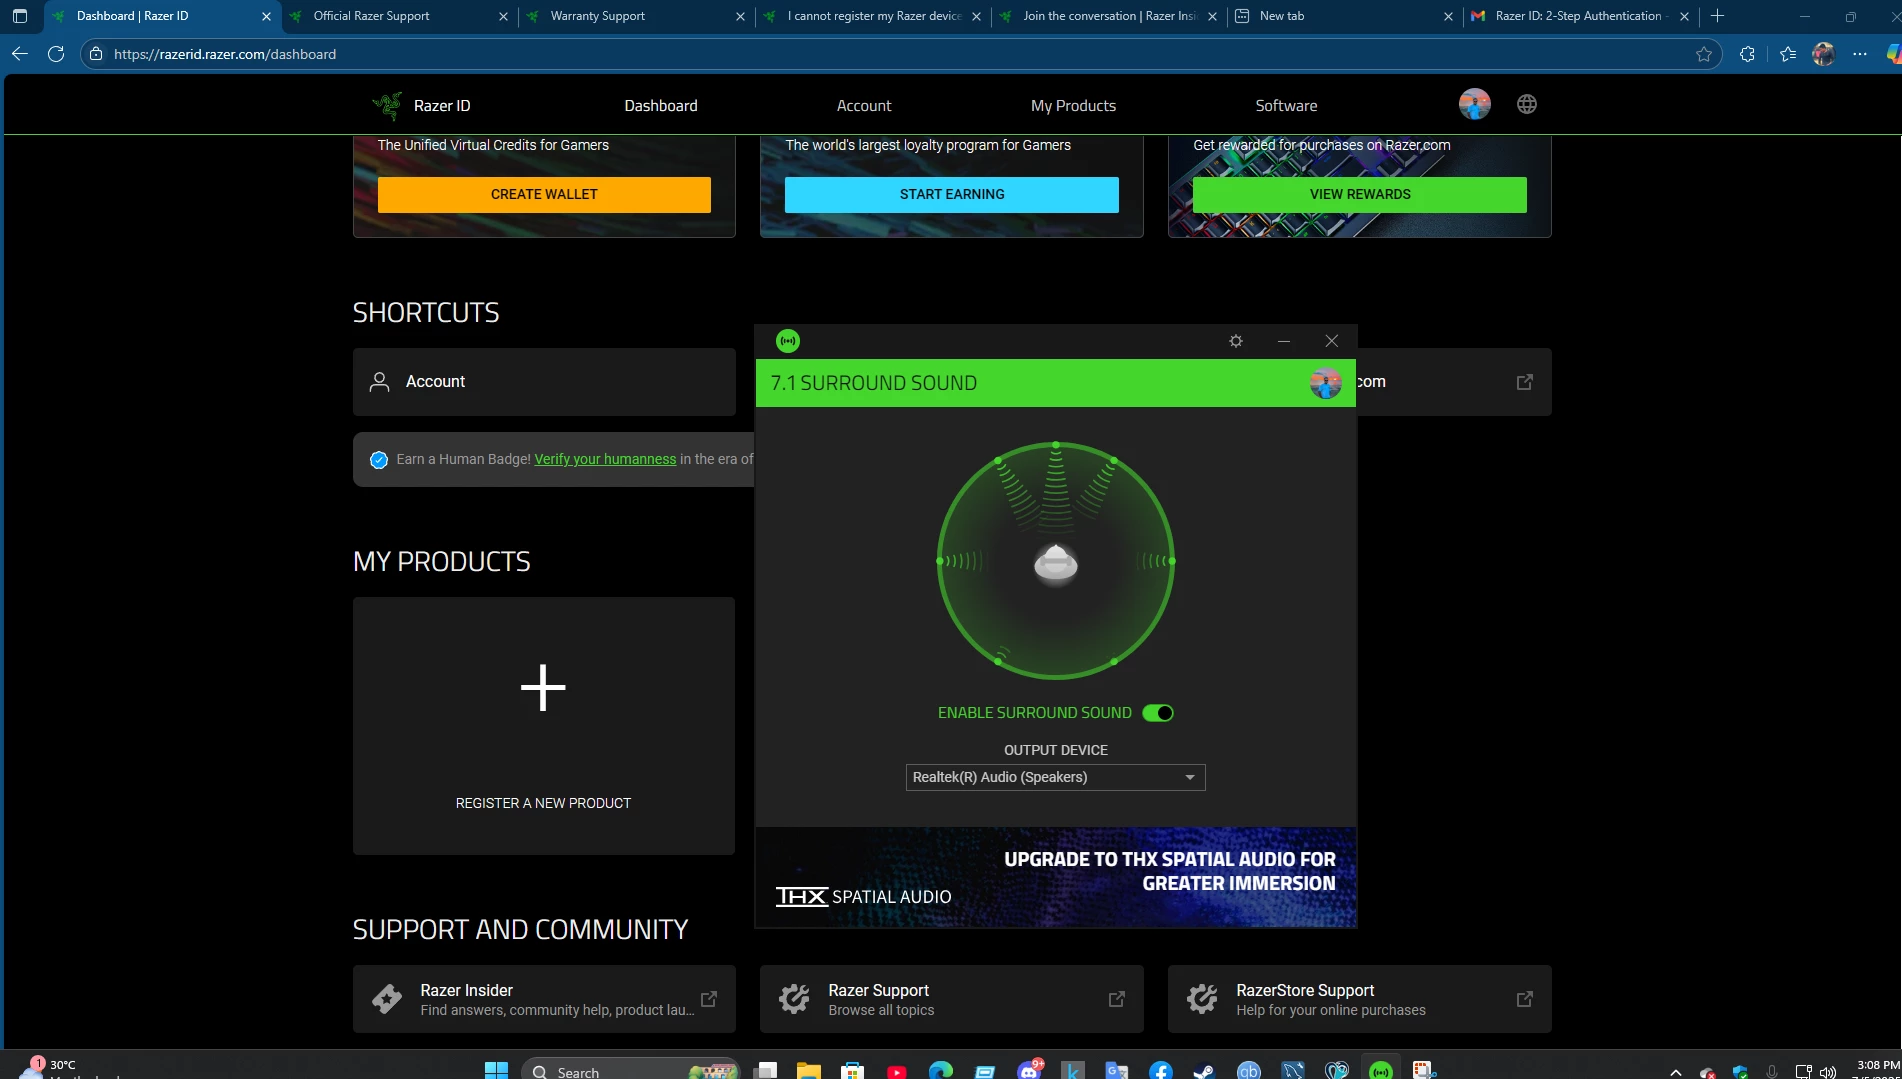Screen dimensions: 1902x1079
Task: Switch to the Razer ID 2-Step Authentication Gmail tab
Action: tap(1580, 16)
